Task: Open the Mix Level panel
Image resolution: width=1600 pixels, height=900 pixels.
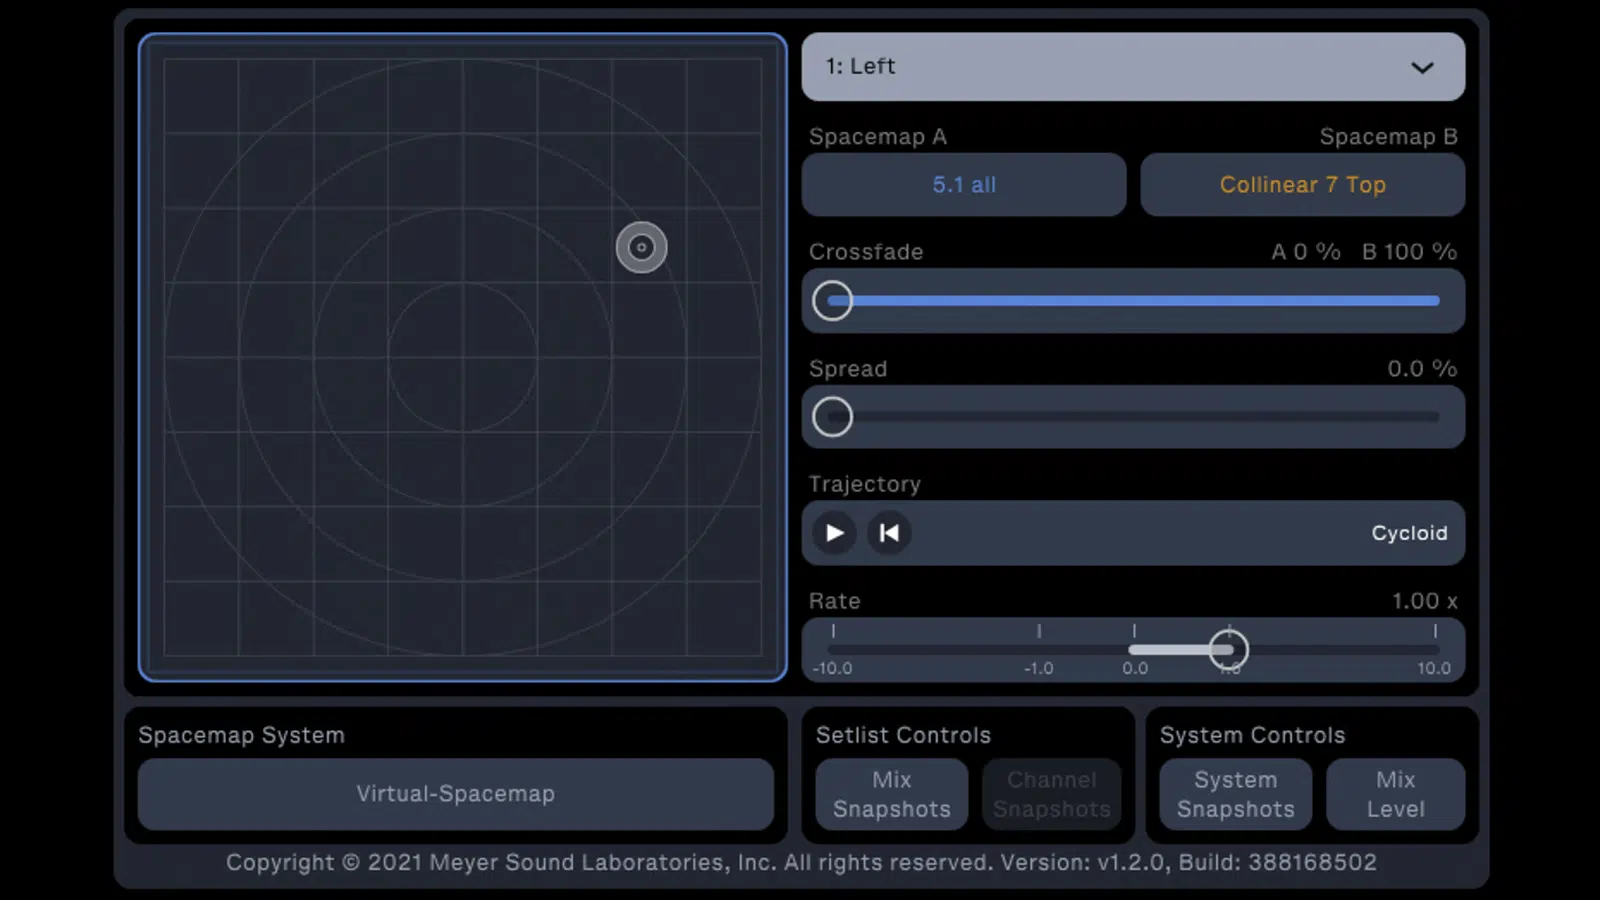Action: [x=1395, y=794]
